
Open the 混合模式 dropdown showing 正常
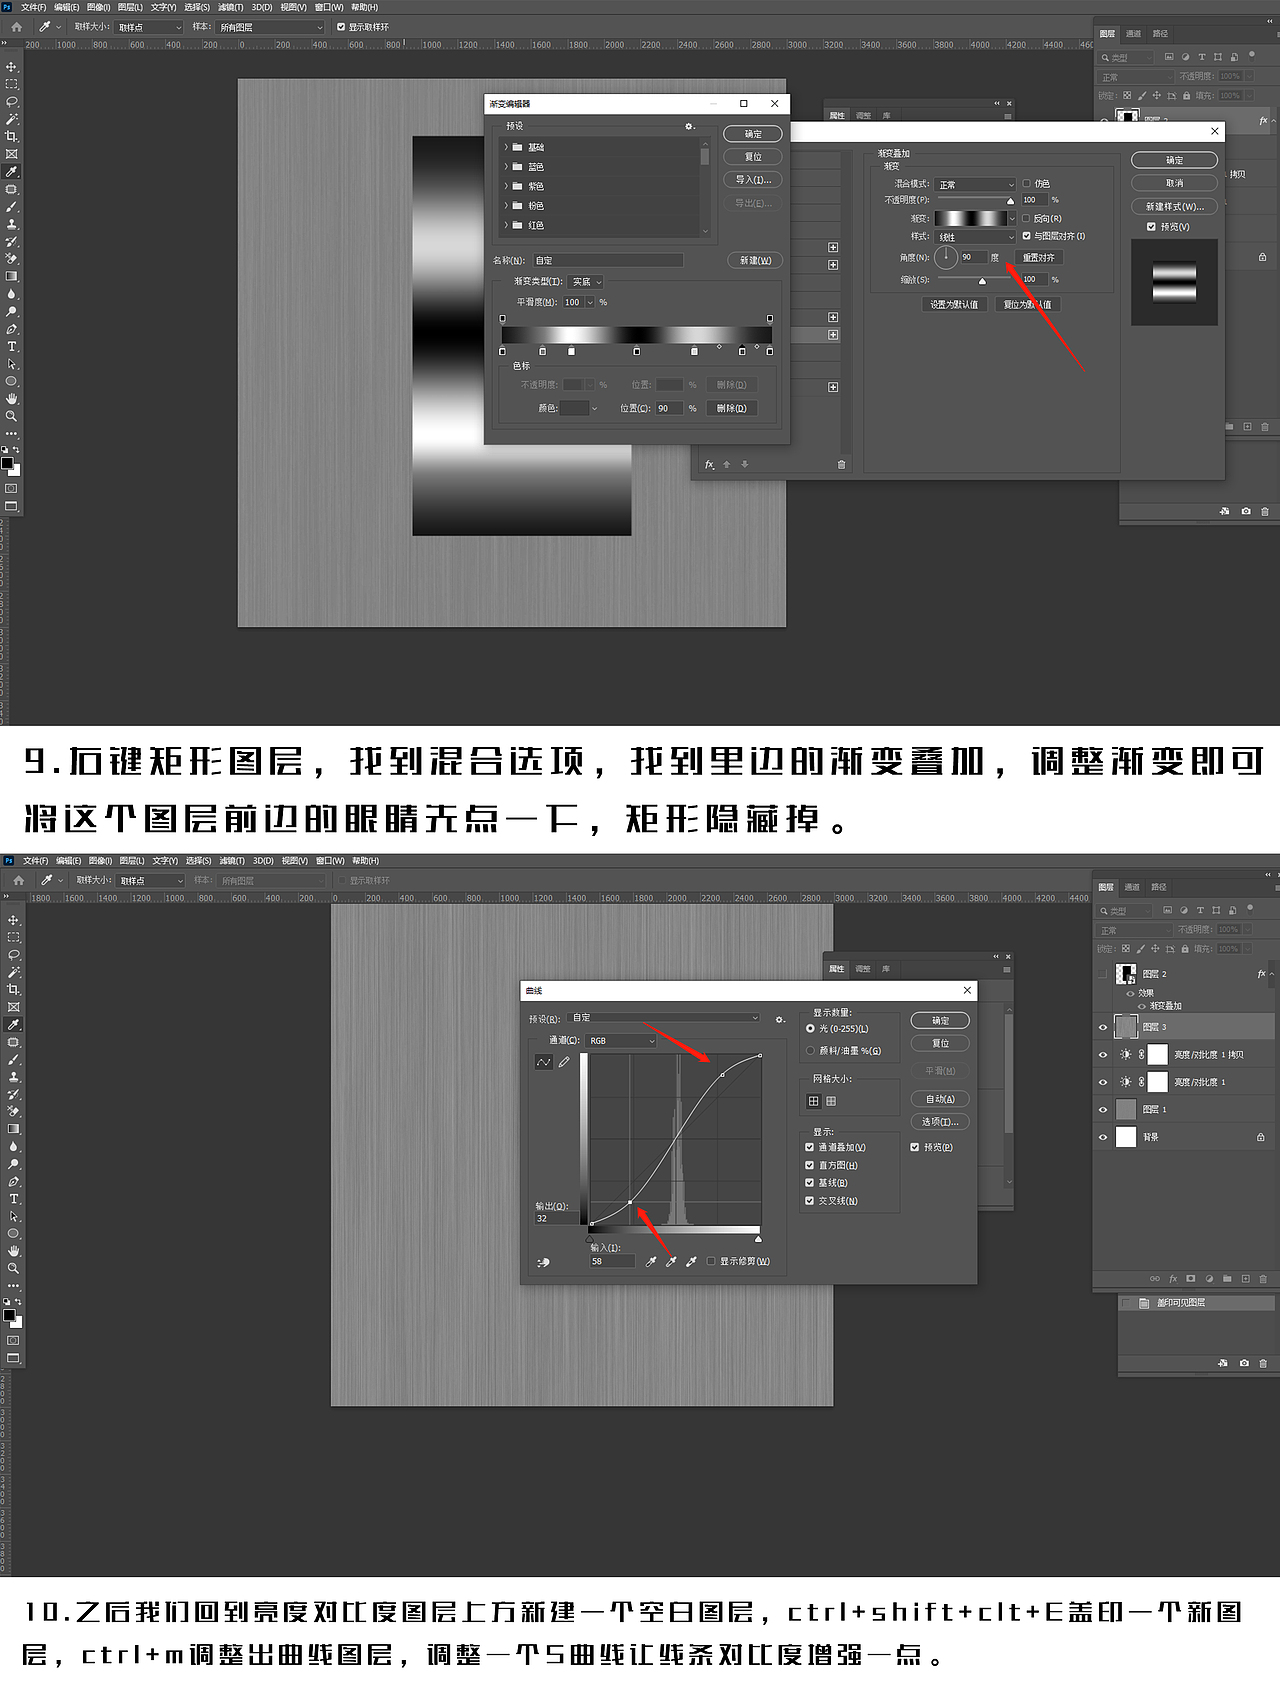976,184
